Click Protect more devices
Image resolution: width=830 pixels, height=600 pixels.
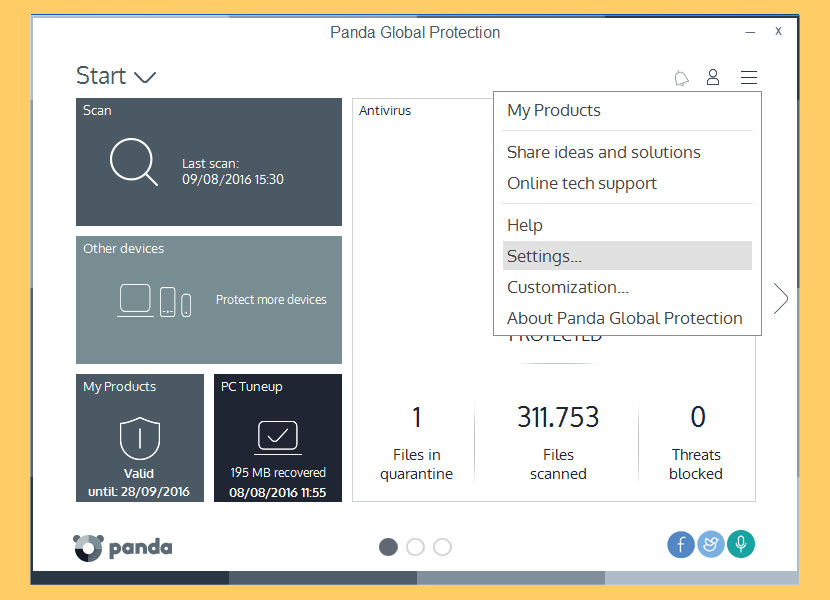tap(270, 299)
